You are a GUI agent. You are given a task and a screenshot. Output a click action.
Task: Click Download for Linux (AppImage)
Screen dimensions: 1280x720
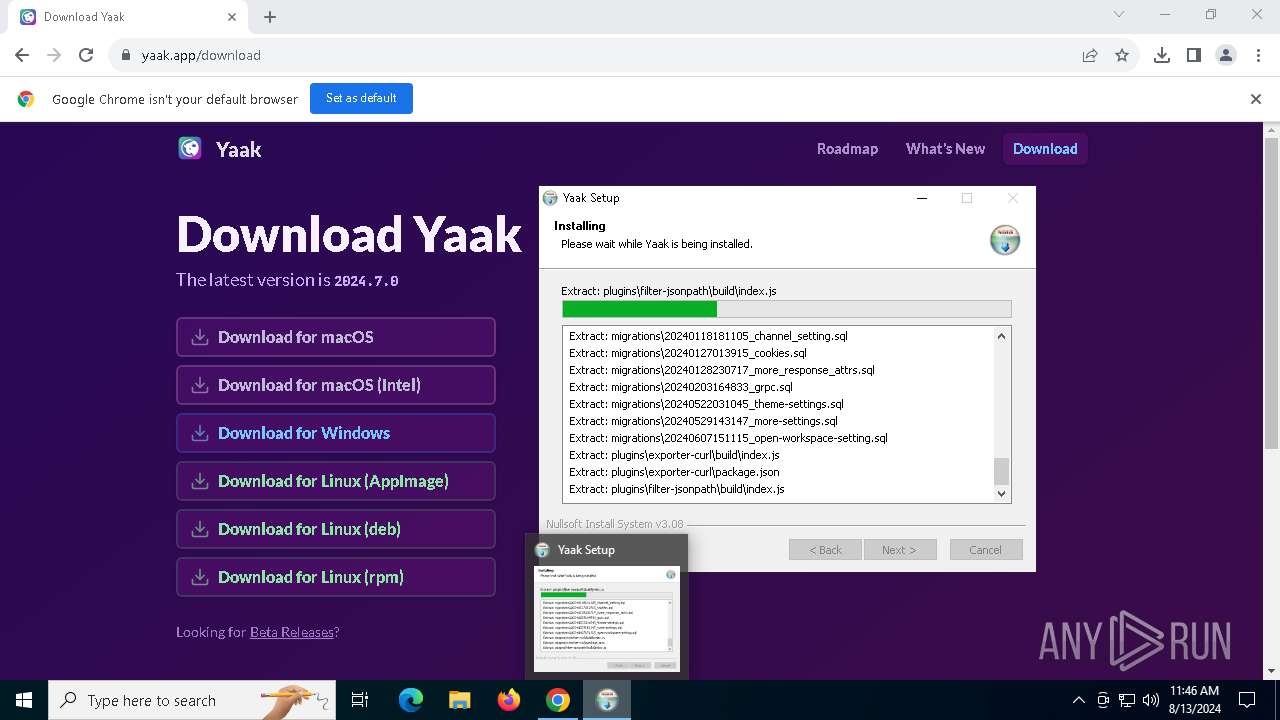click(336, 481)
